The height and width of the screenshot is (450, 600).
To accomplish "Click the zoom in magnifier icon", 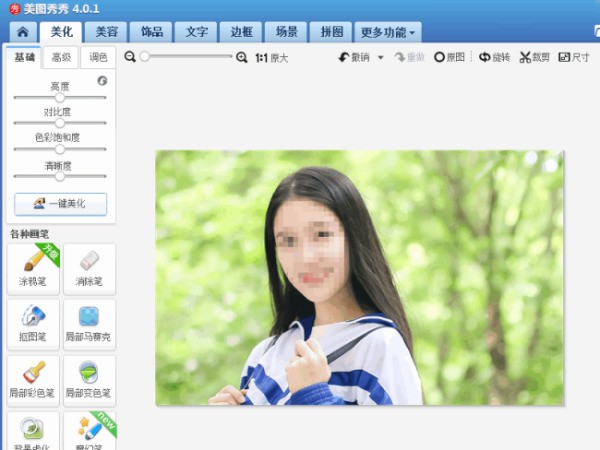I will 241,58.
